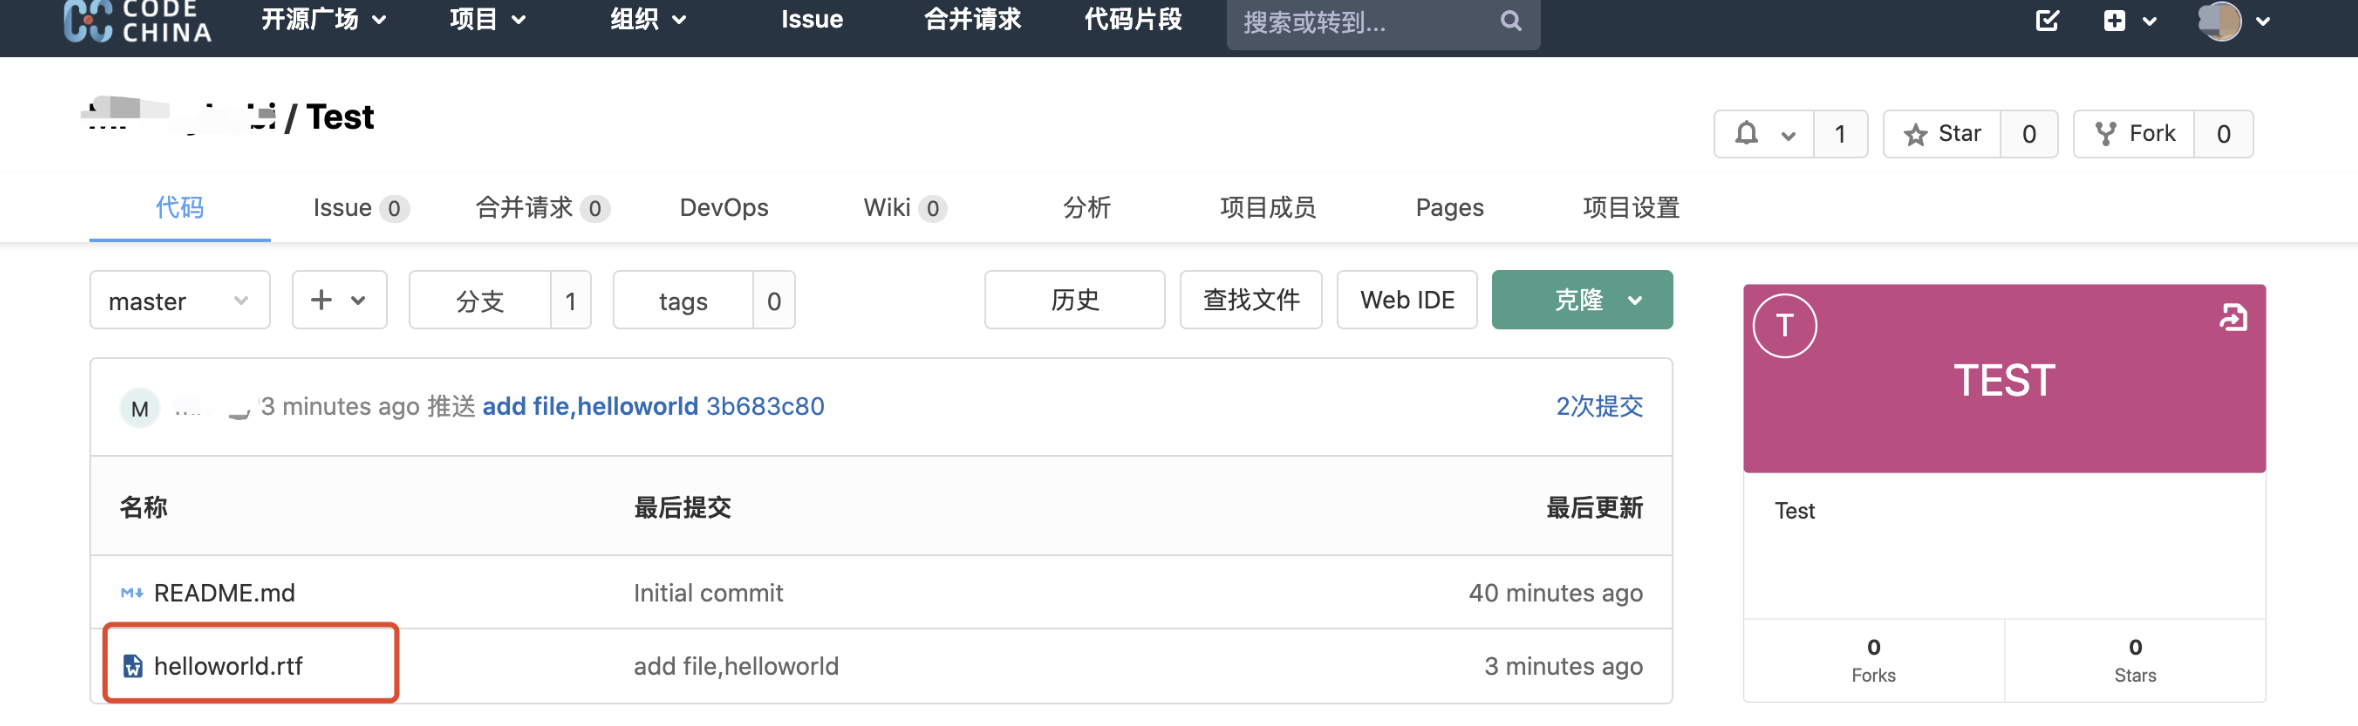View the fork count next to Fork

coord(2224,134)
